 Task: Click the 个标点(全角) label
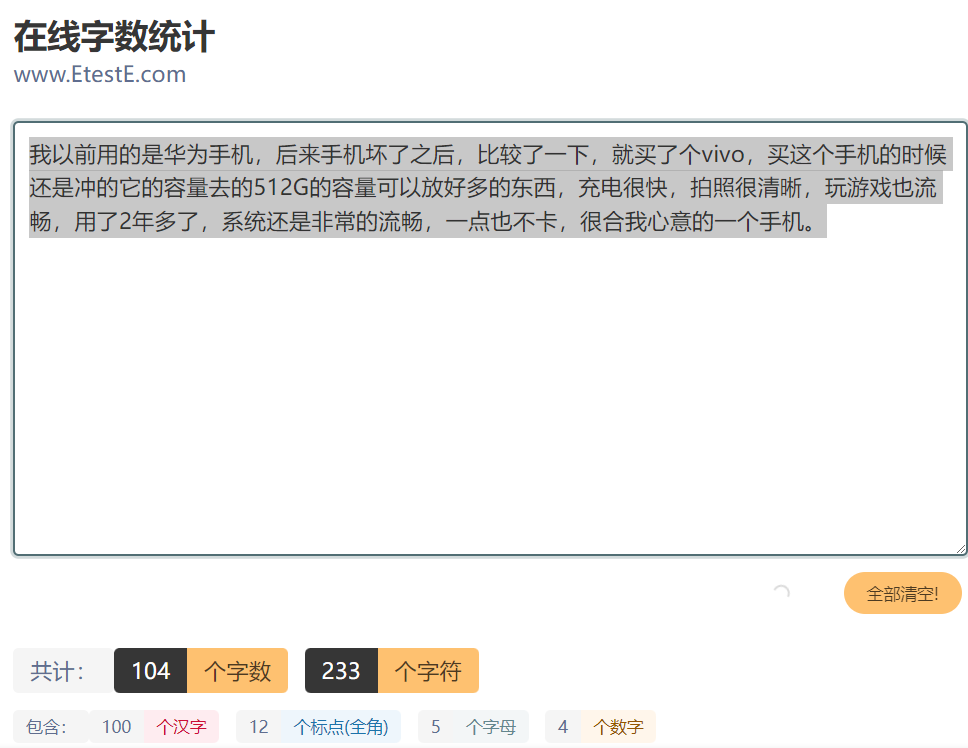coord(341,726)
